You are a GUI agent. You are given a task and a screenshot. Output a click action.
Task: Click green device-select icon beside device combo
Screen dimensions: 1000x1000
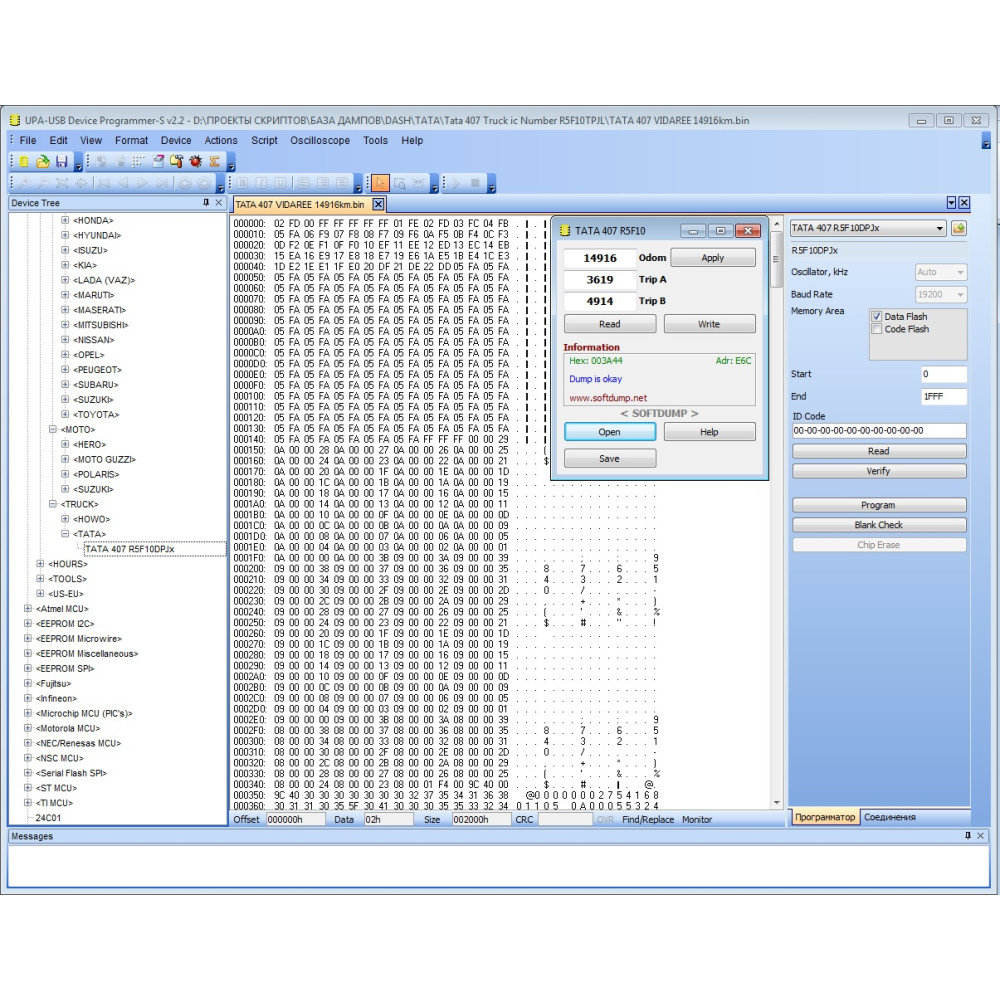(959, 228)
